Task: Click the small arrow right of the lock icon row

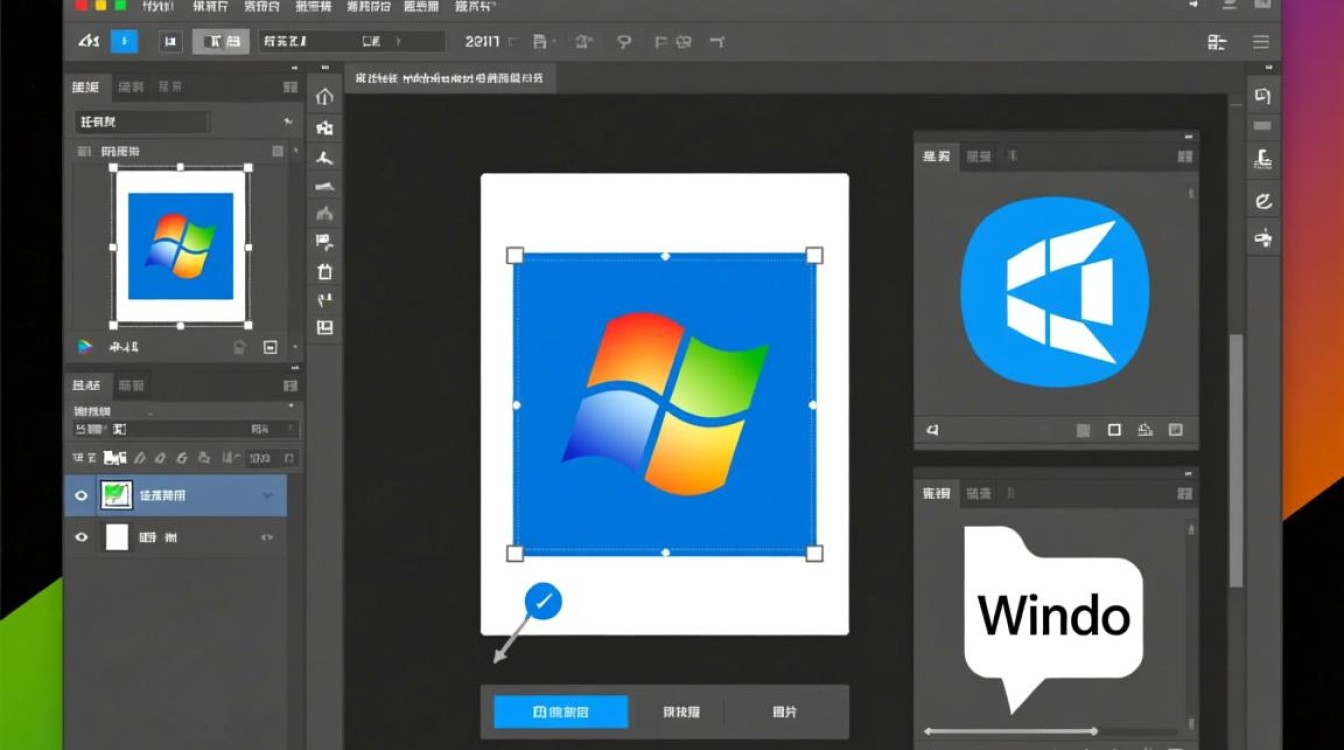Action: click(x=294, y=347)
